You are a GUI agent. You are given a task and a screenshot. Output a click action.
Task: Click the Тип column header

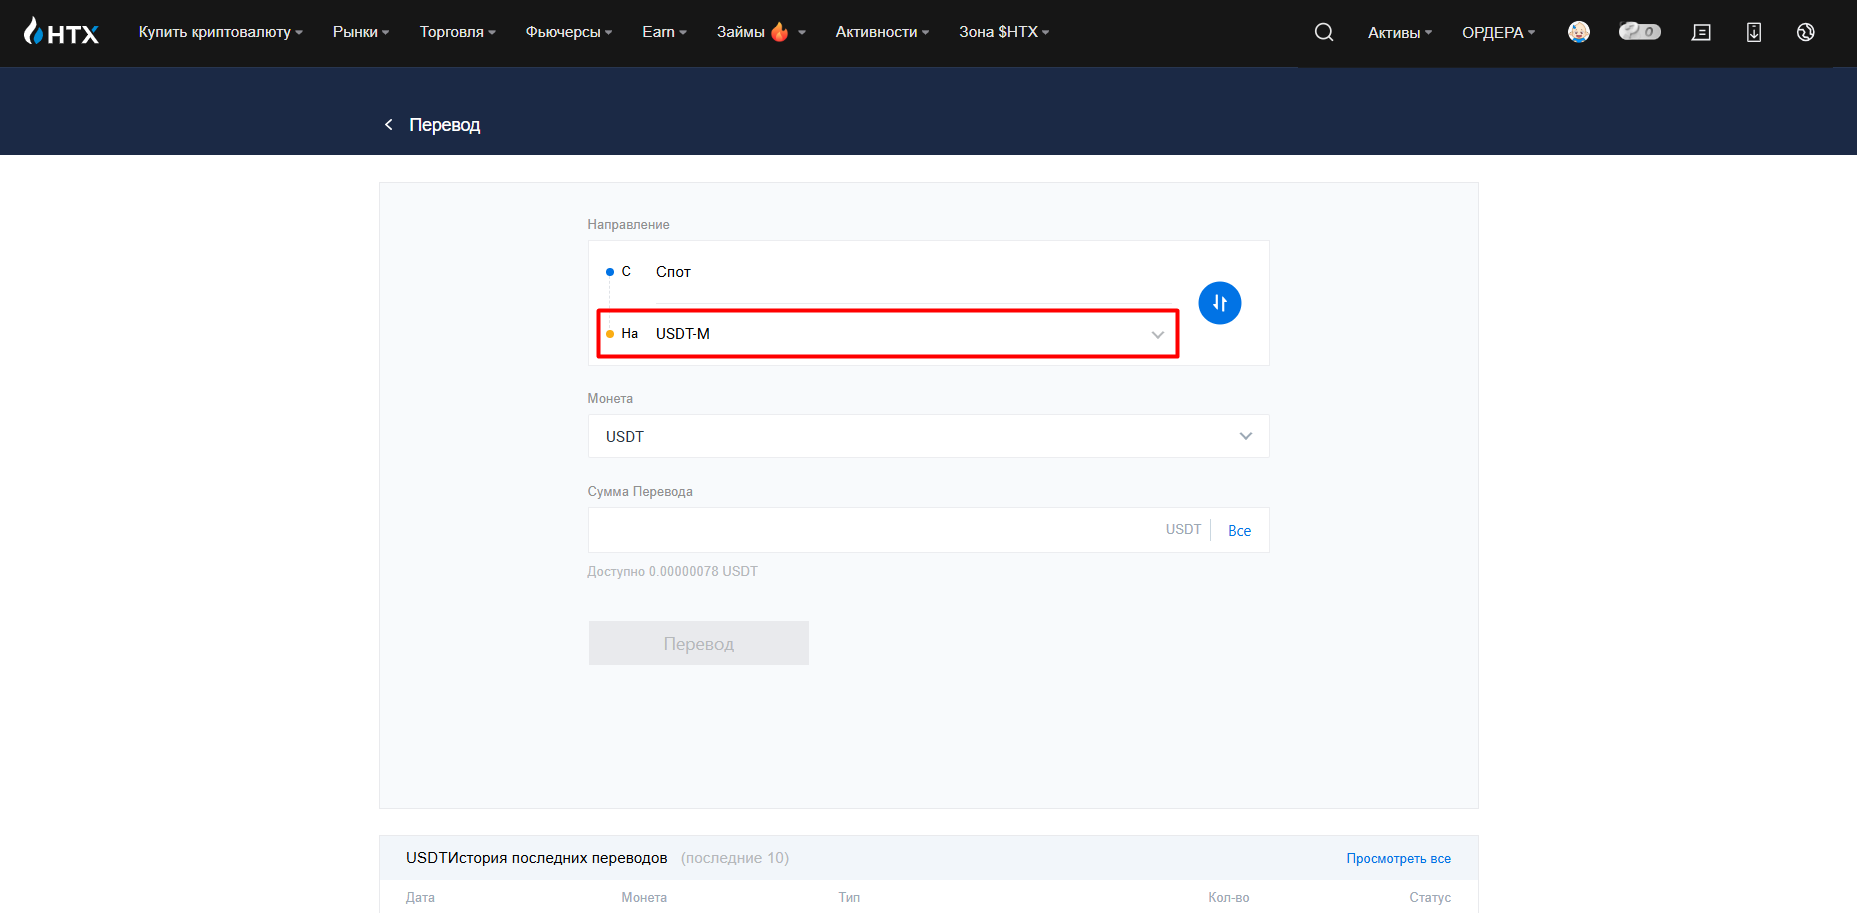pos(849,897)
